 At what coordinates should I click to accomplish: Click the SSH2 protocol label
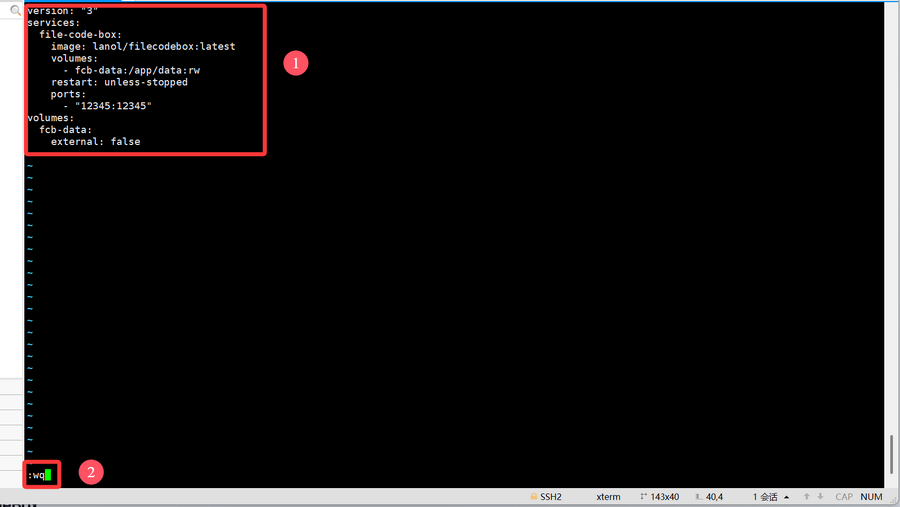[551, 497]
